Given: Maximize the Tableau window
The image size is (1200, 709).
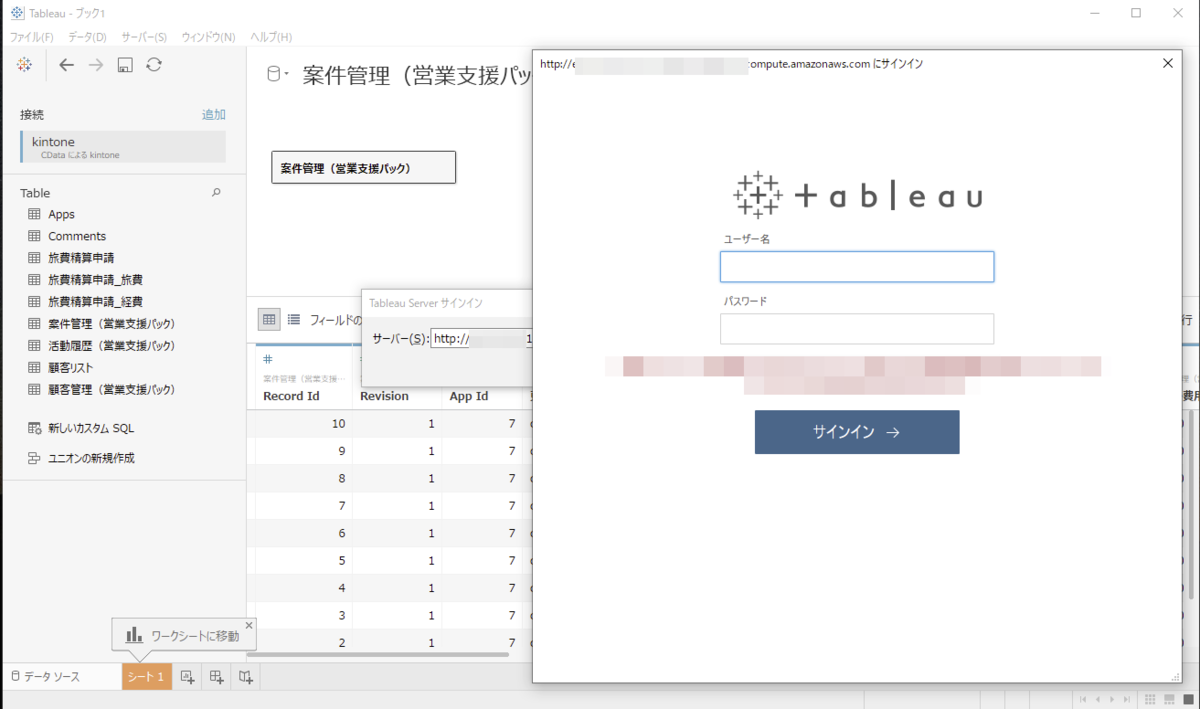Looking at the screenshot, I should [1136, 13].
